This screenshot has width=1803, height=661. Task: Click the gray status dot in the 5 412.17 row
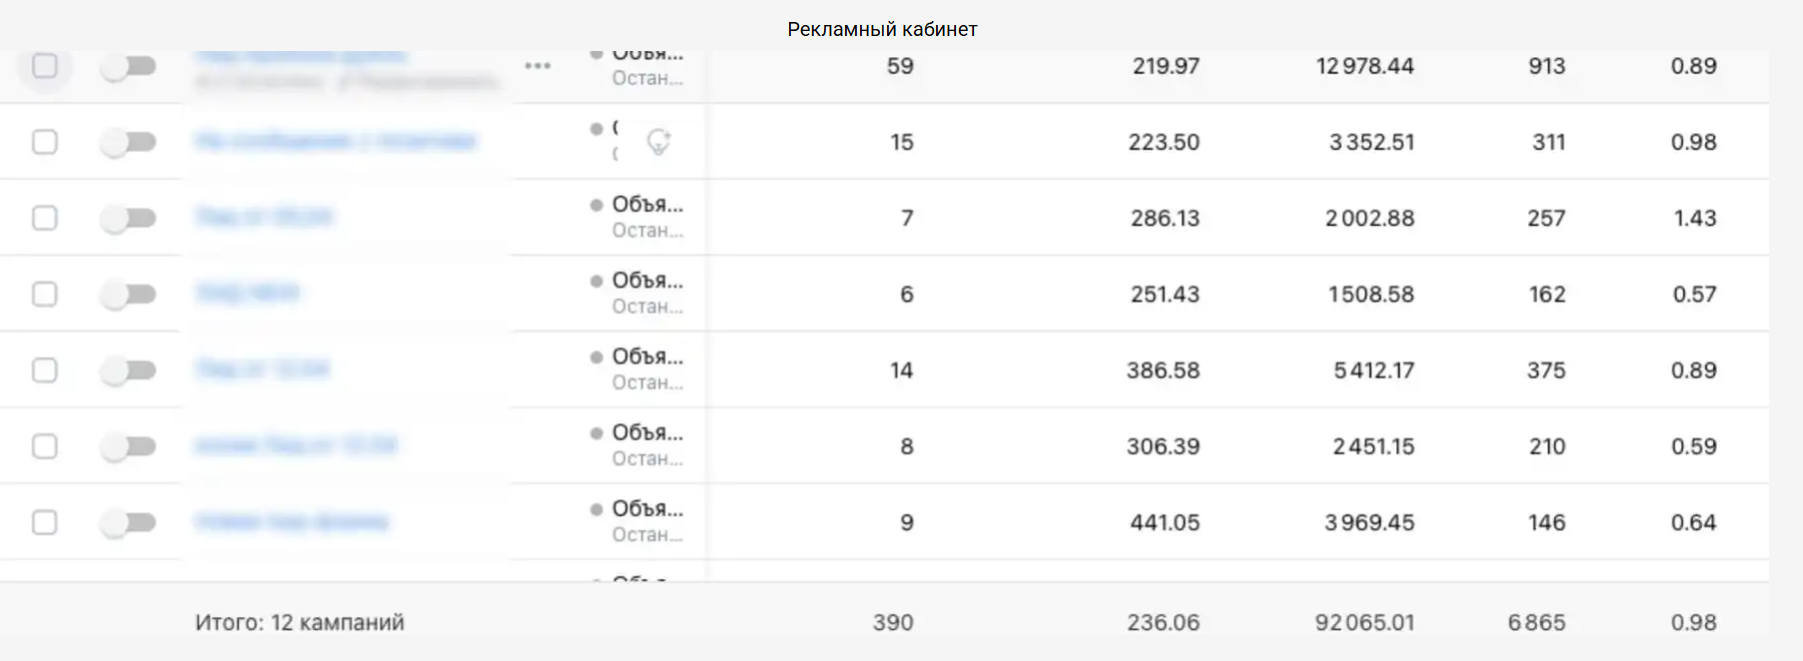[597, 357]
